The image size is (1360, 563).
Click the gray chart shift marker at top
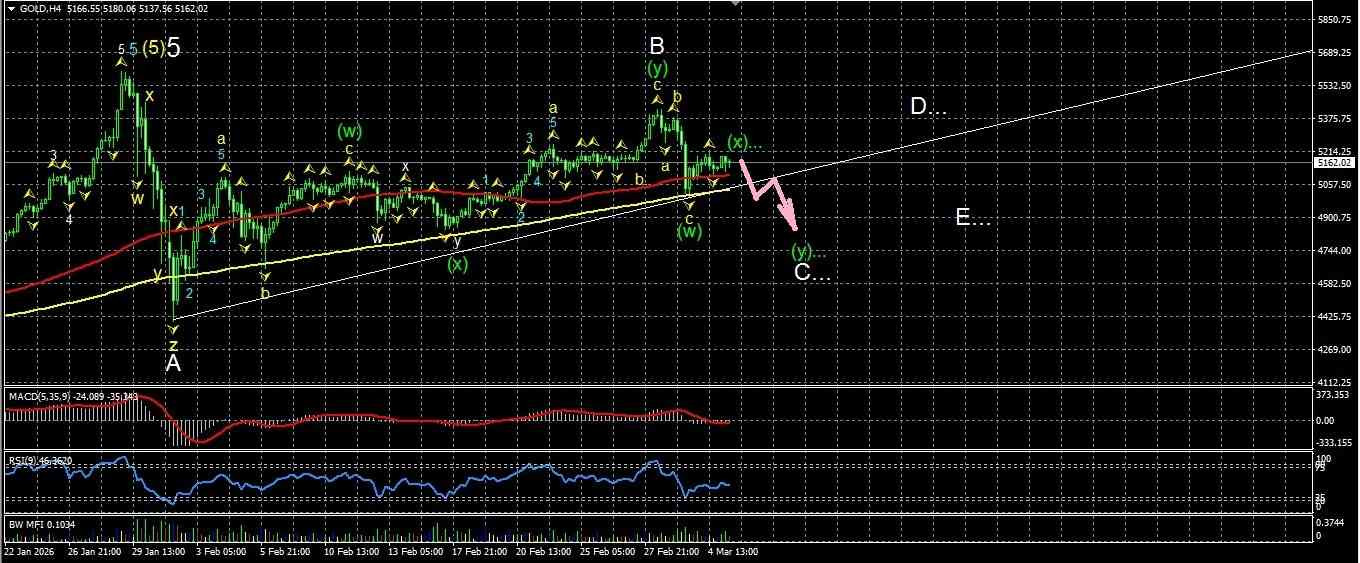click(x=737, y=4)
